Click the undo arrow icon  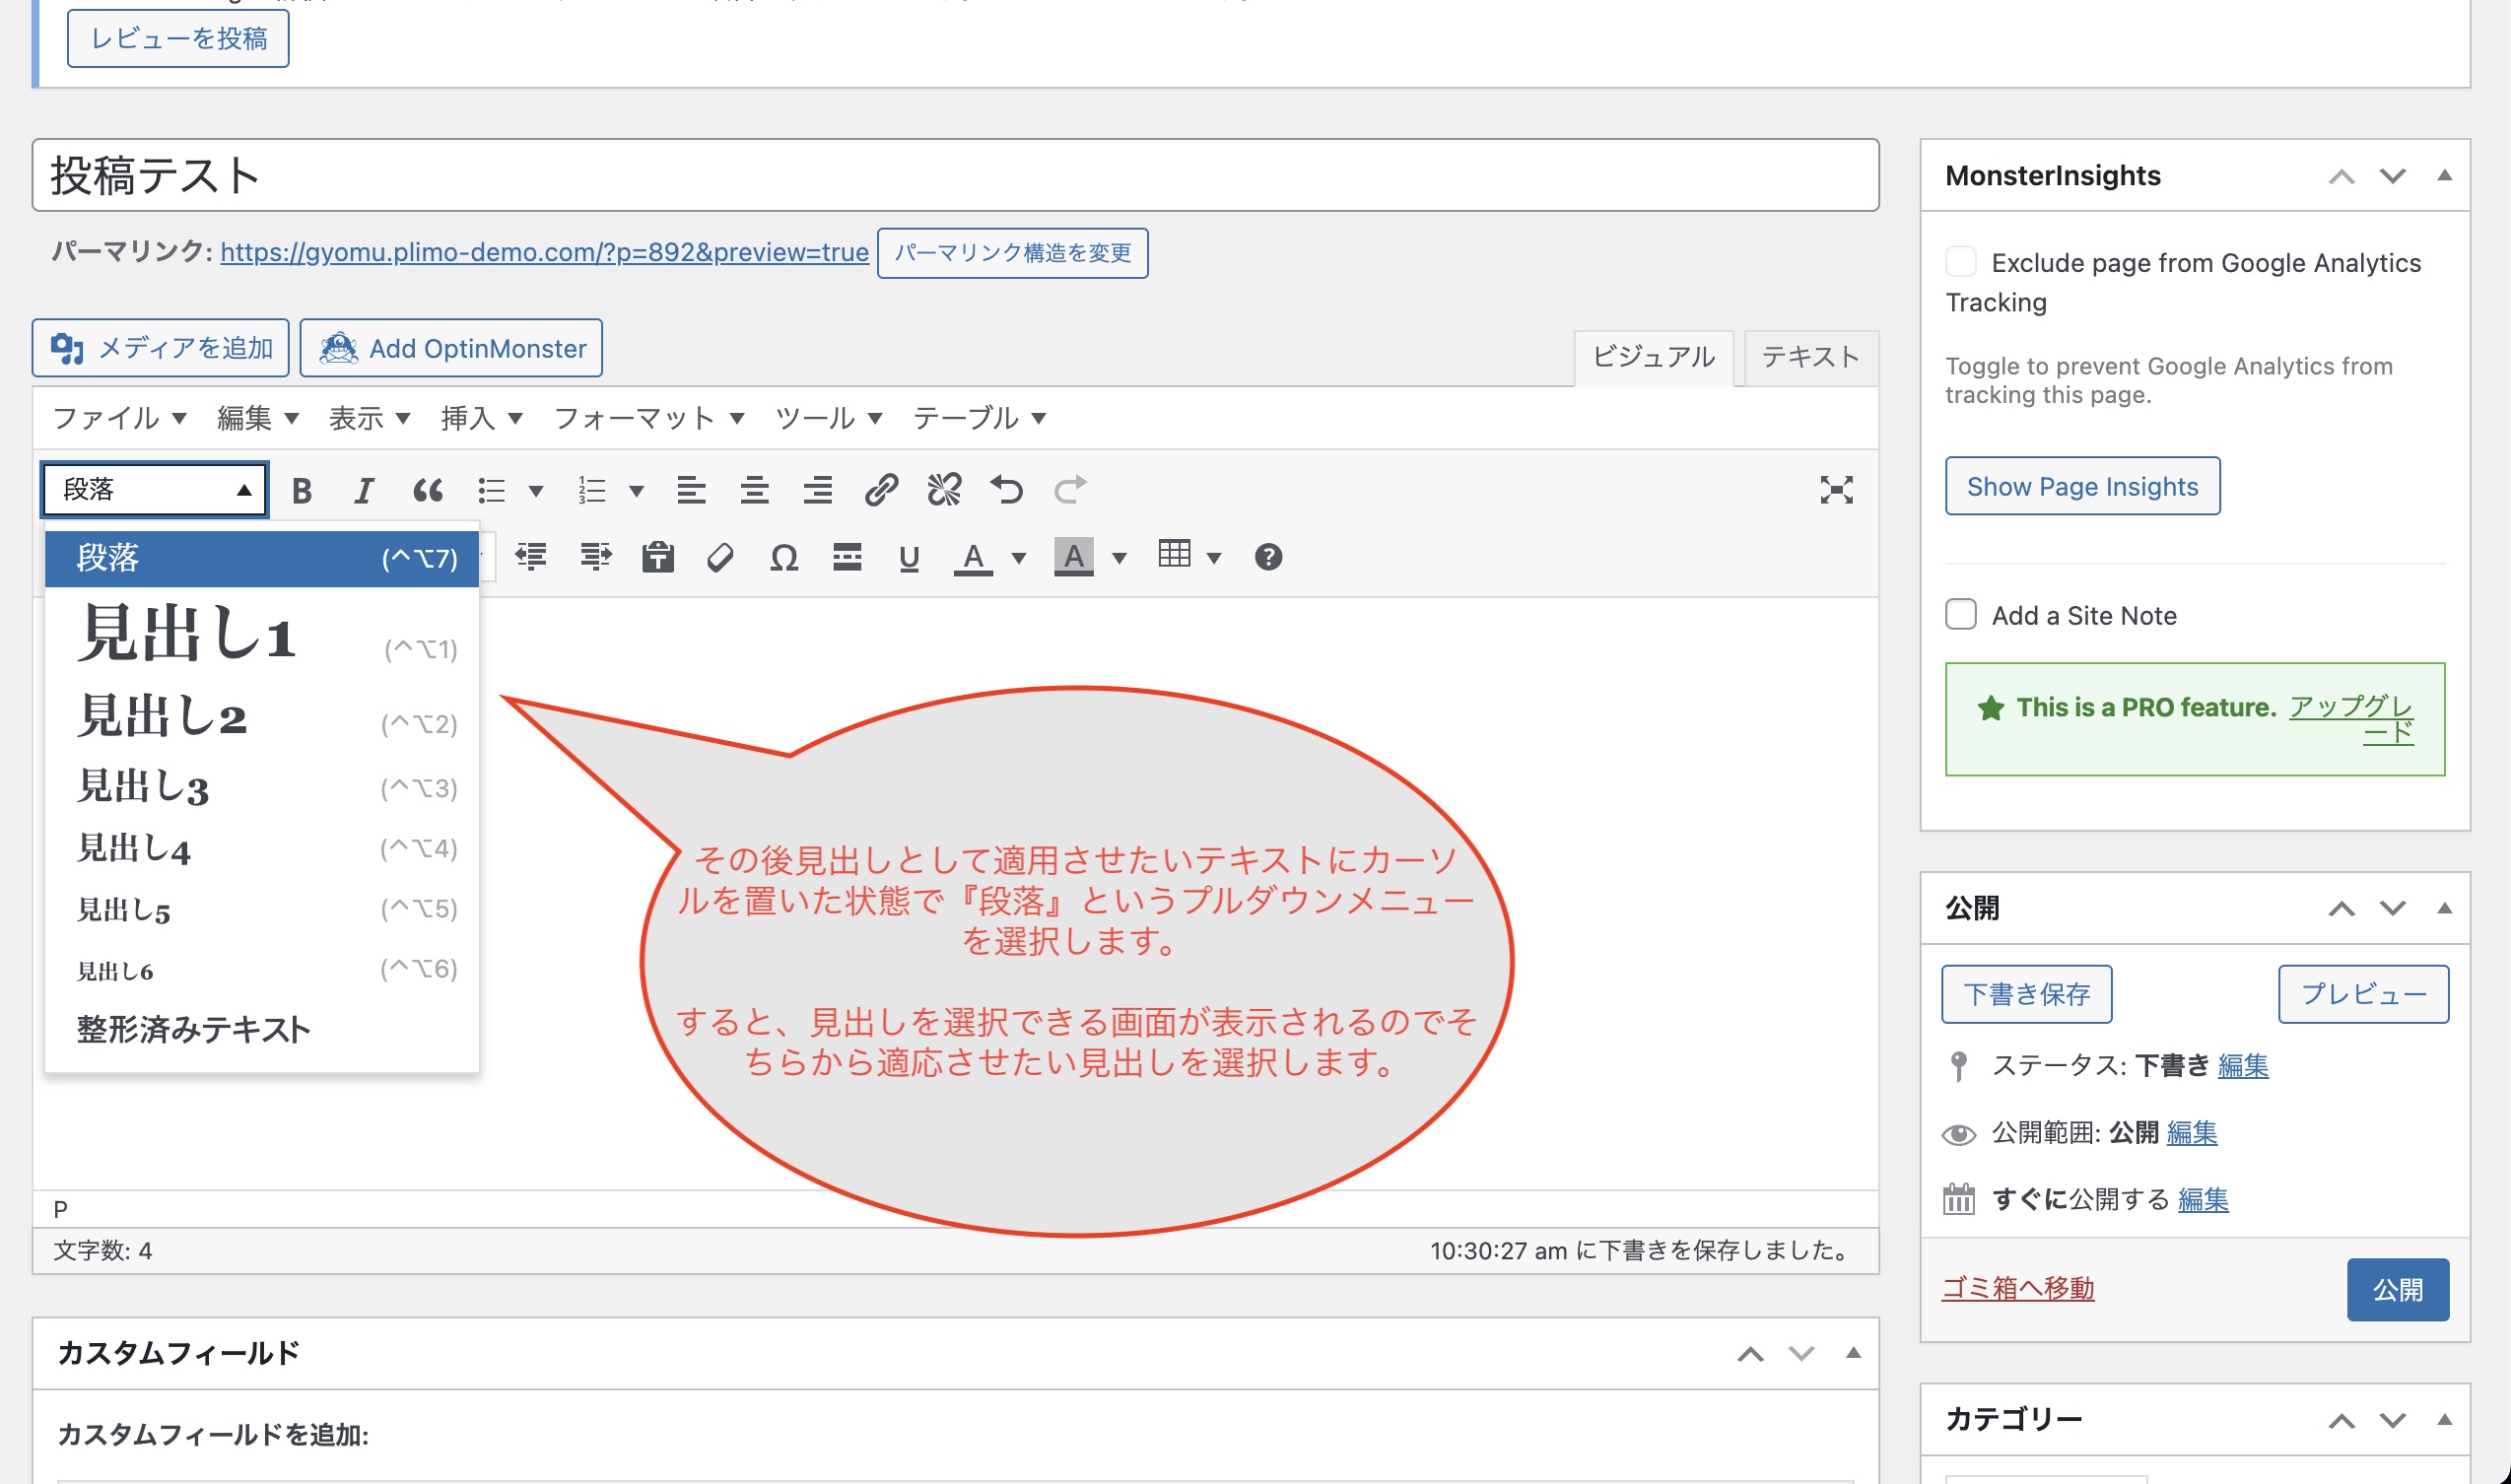1006,490
